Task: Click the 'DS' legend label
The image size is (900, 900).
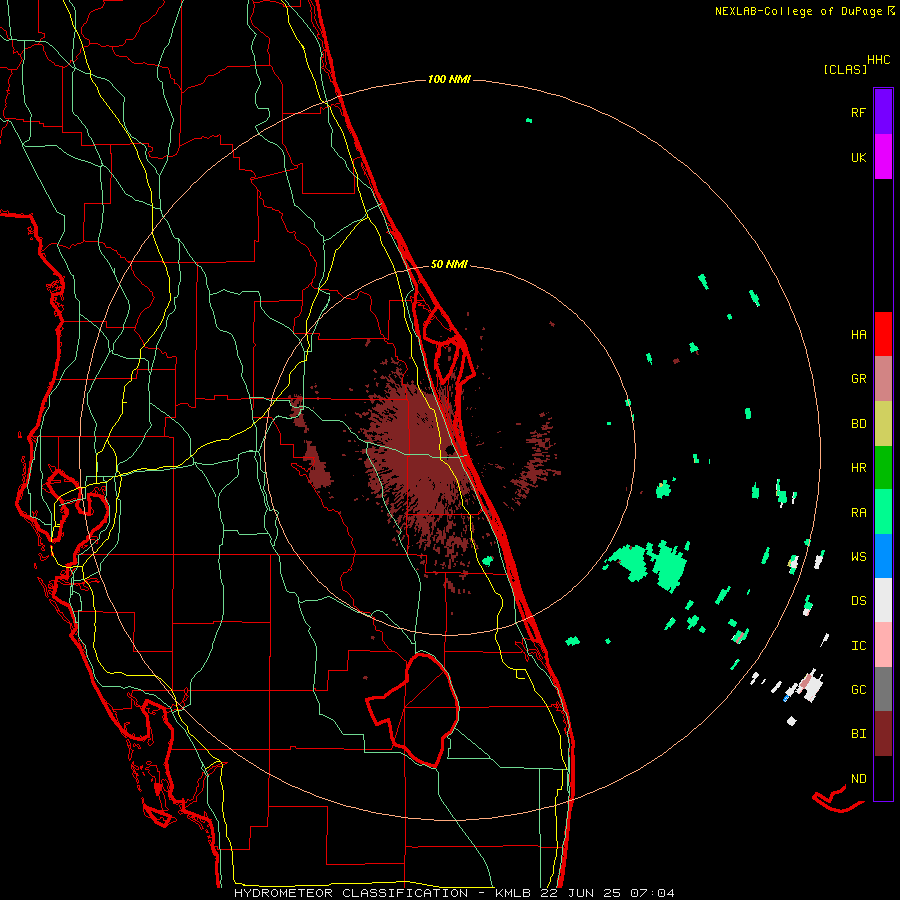Action: (x=858, y=601)
